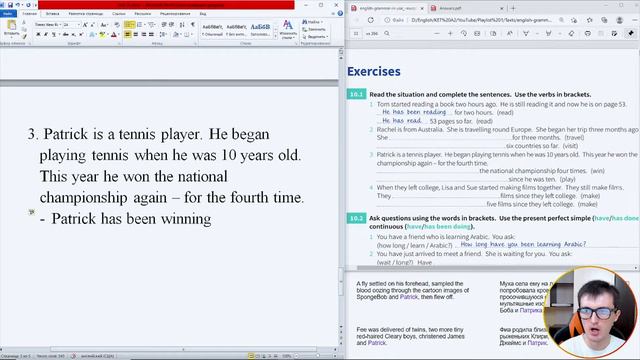Open a new browser tab
Viewport: 640px width, 360px height.
(x=513, y=8)
